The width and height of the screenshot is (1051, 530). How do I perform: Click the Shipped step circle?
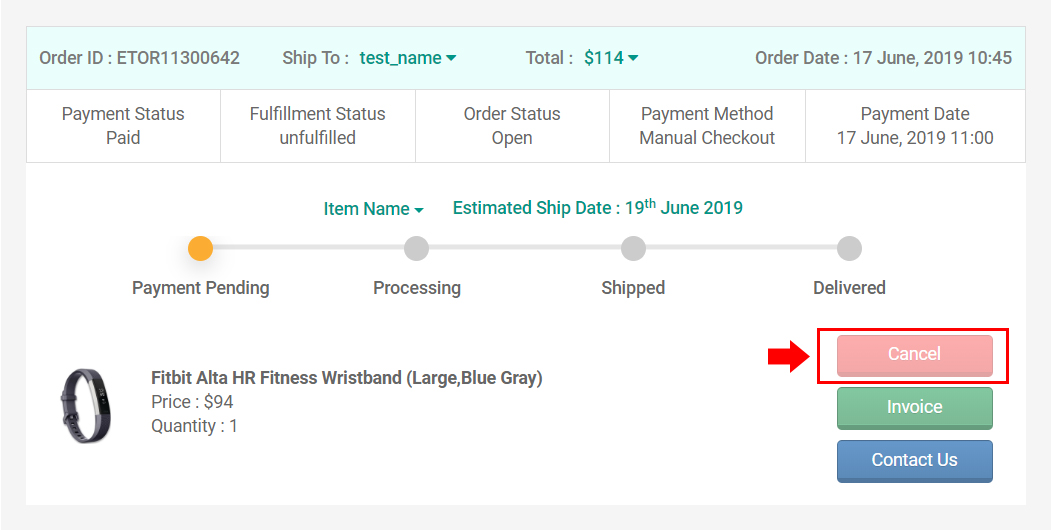tap(633, 248)
